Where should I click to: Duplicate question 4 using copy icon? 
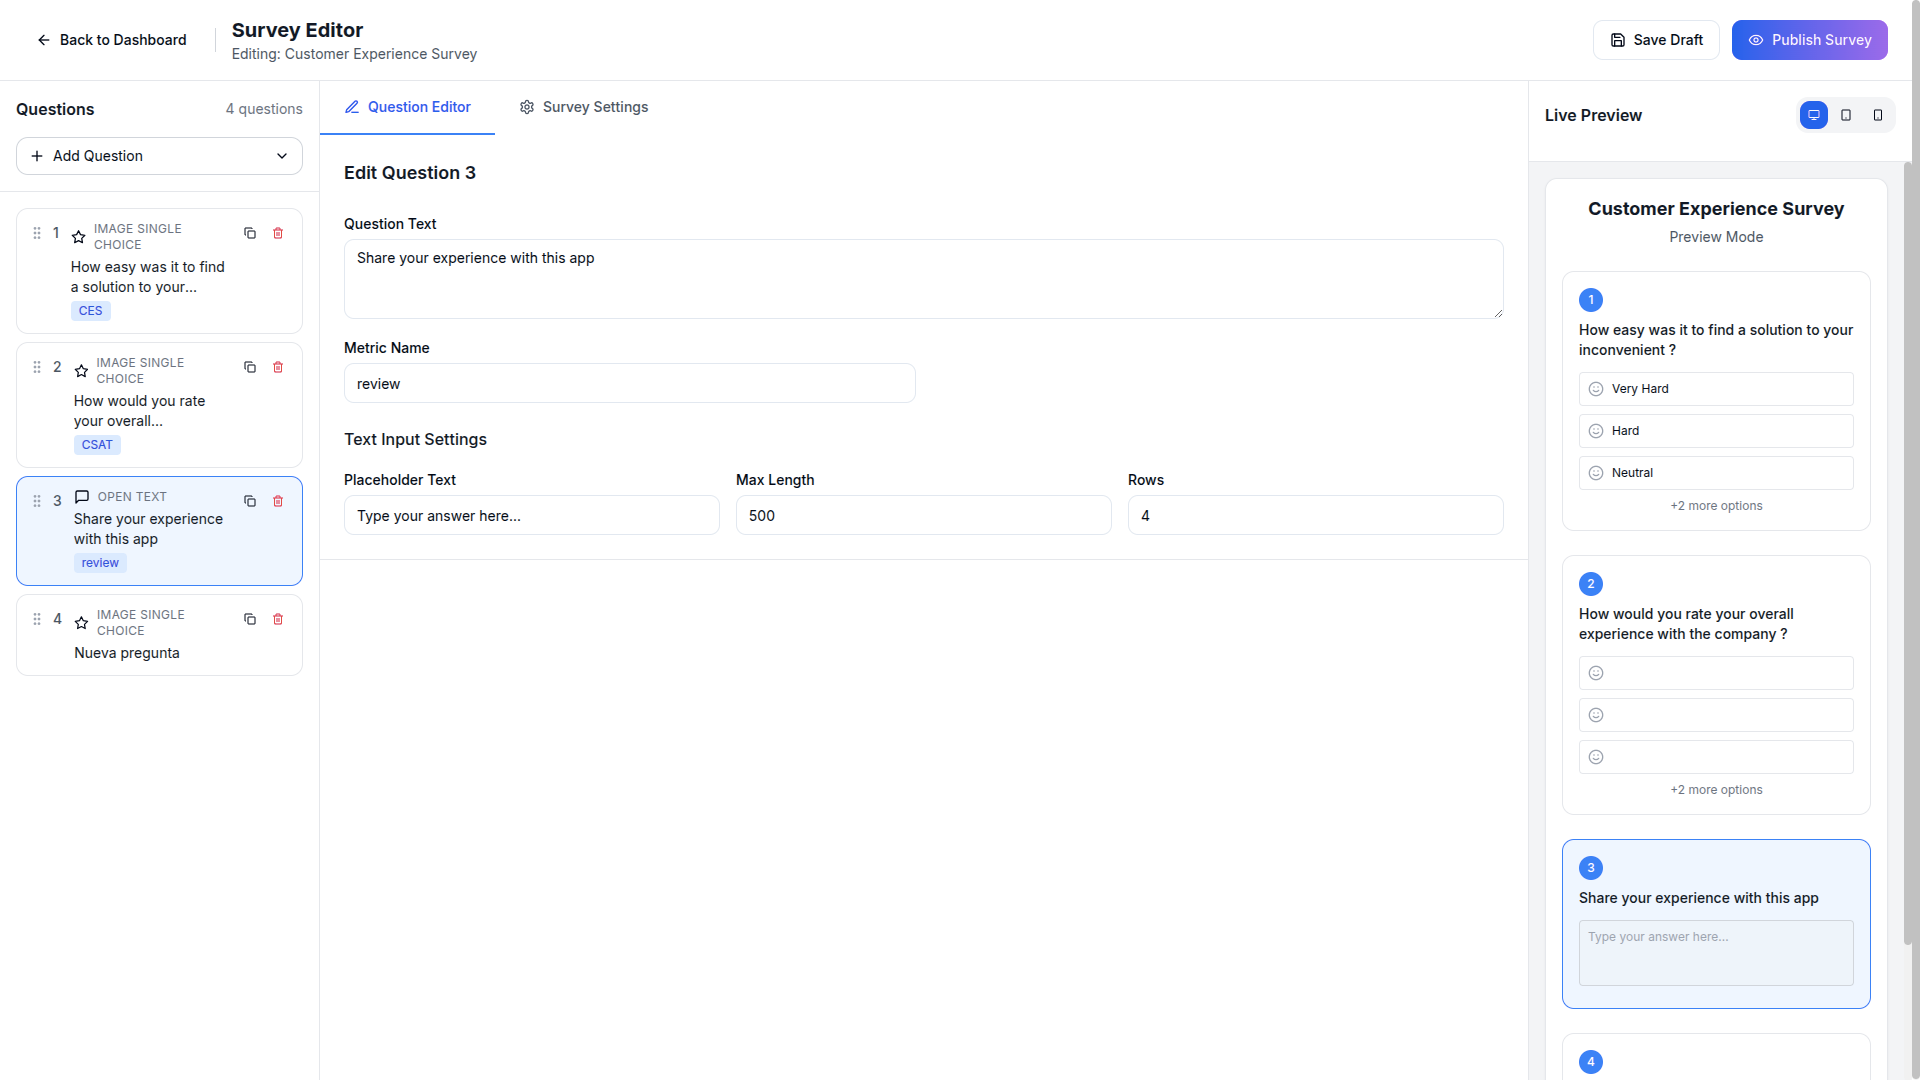click(250, 619)
